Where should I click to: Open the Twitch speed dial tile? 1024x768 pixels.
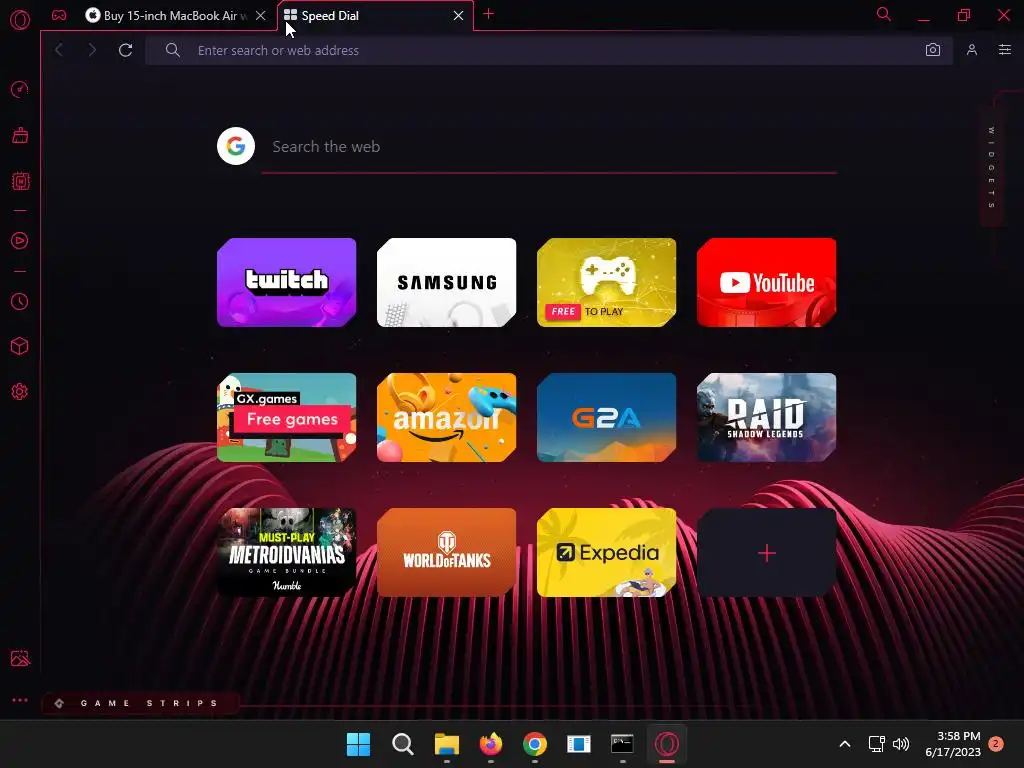287,282
